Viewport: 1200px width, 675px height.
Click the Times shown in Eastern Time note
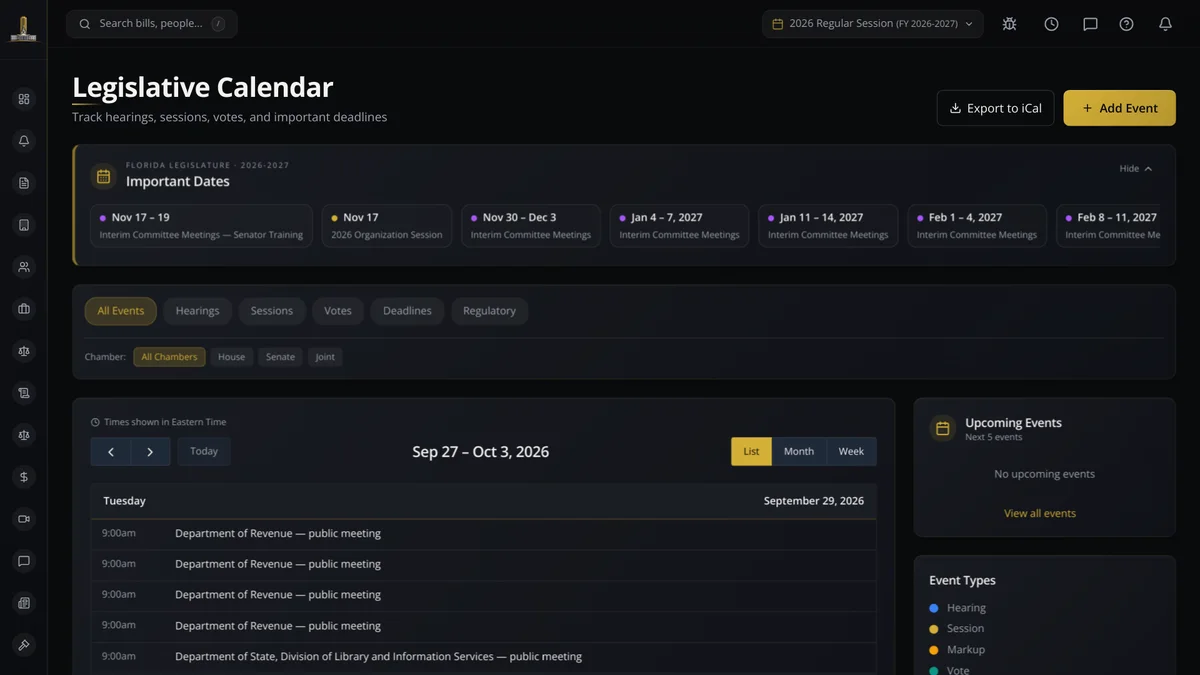click(x=159, y=422)
